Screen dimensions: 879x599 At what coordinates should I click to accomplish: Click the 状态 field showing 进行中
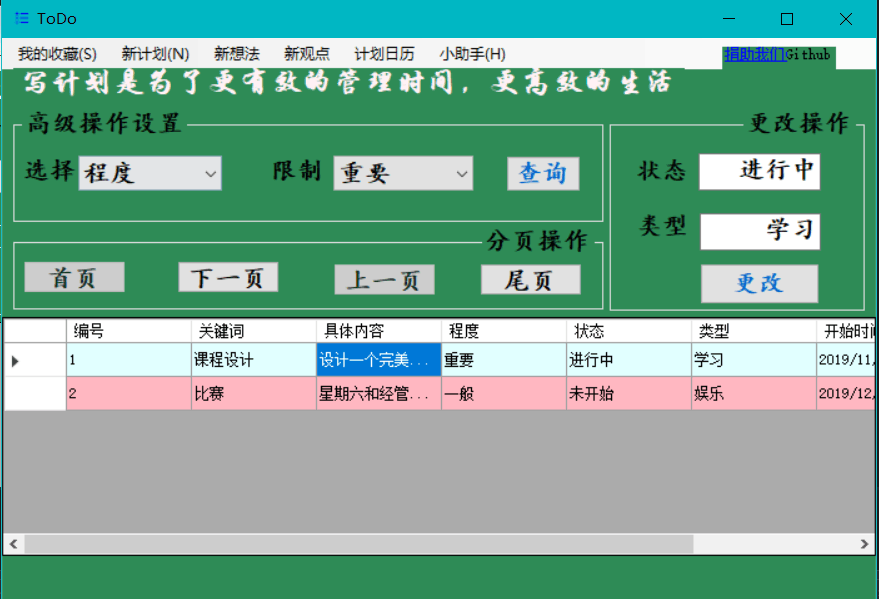click(759, 171)
